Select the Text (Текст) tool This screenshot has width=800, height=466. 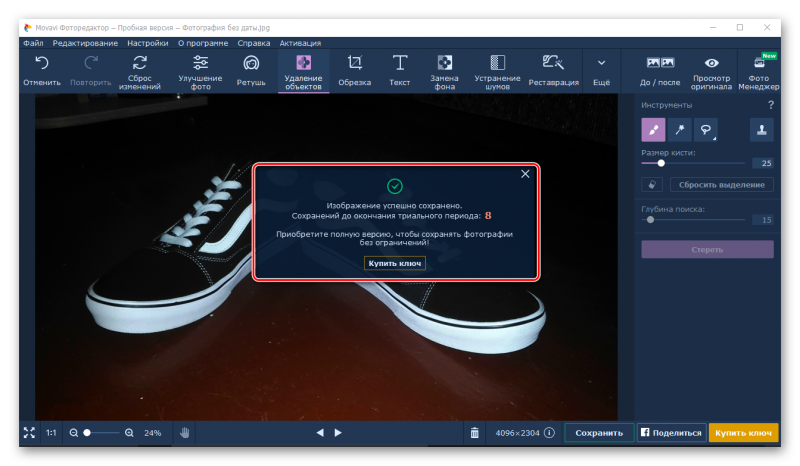click(400, 69)
